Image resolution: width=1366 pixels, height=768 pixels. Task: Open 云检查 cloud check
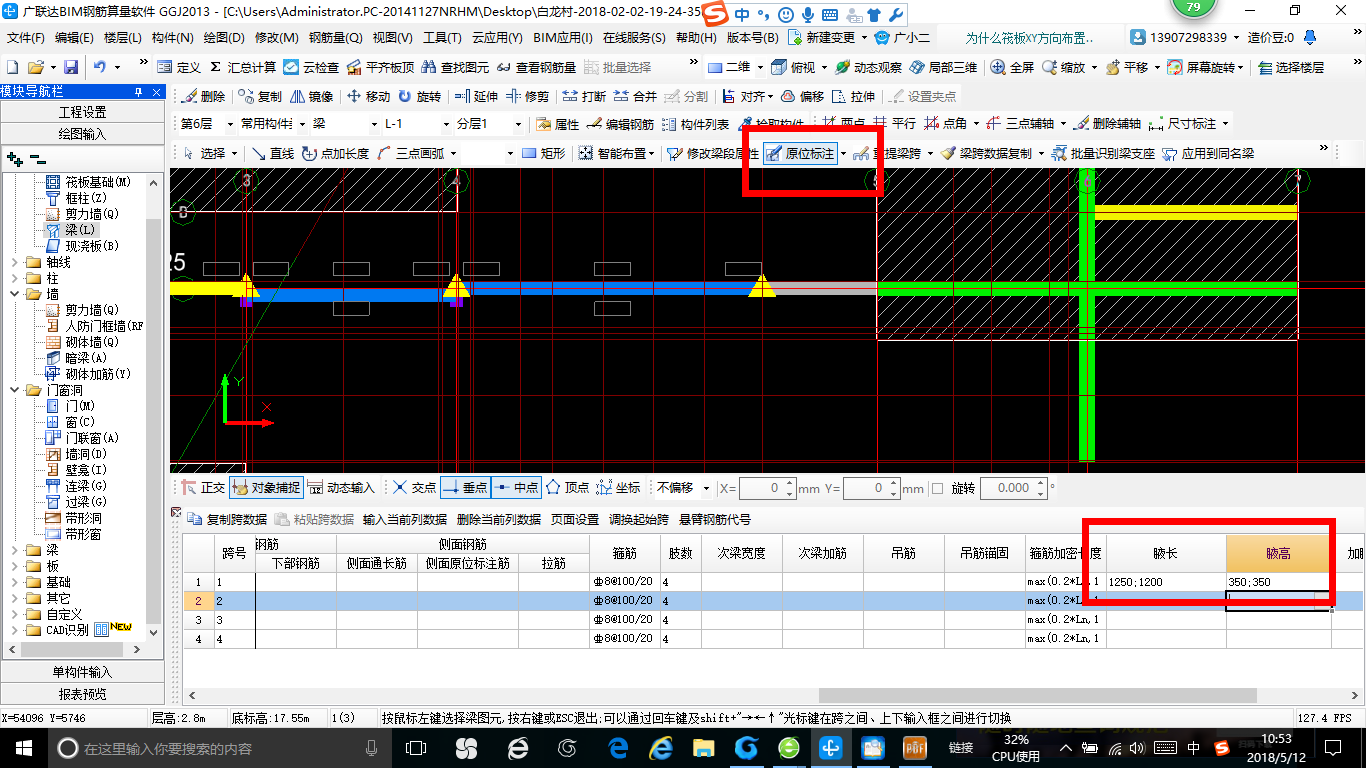pos(311,67)
